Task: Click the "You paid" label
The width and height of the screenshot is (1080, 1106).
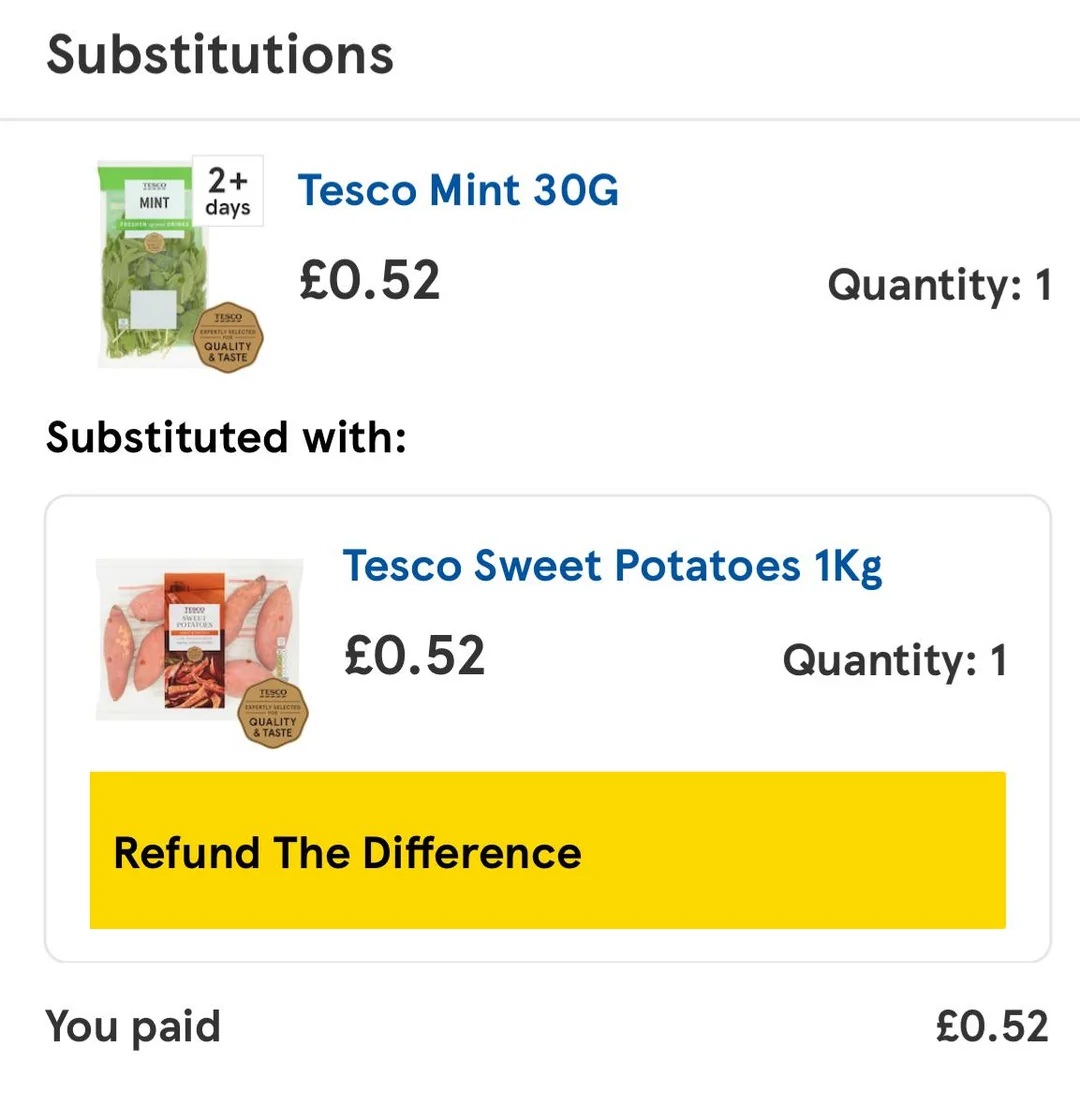Action: pyautogui.click(x=133, y=1027)
